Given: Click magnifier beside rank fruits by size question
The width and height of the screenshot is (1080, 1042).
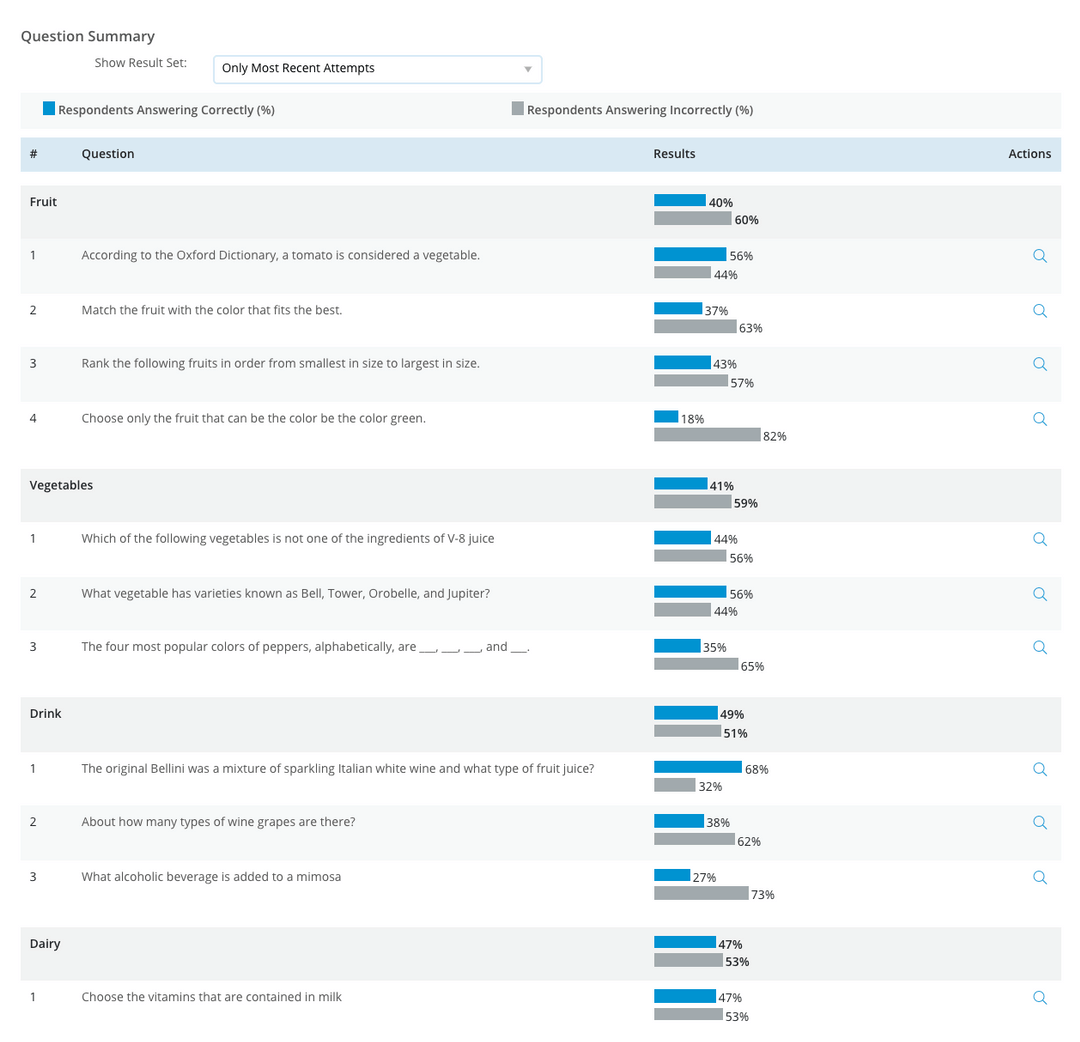Looking at the screenshot, I should [1040, 364].
